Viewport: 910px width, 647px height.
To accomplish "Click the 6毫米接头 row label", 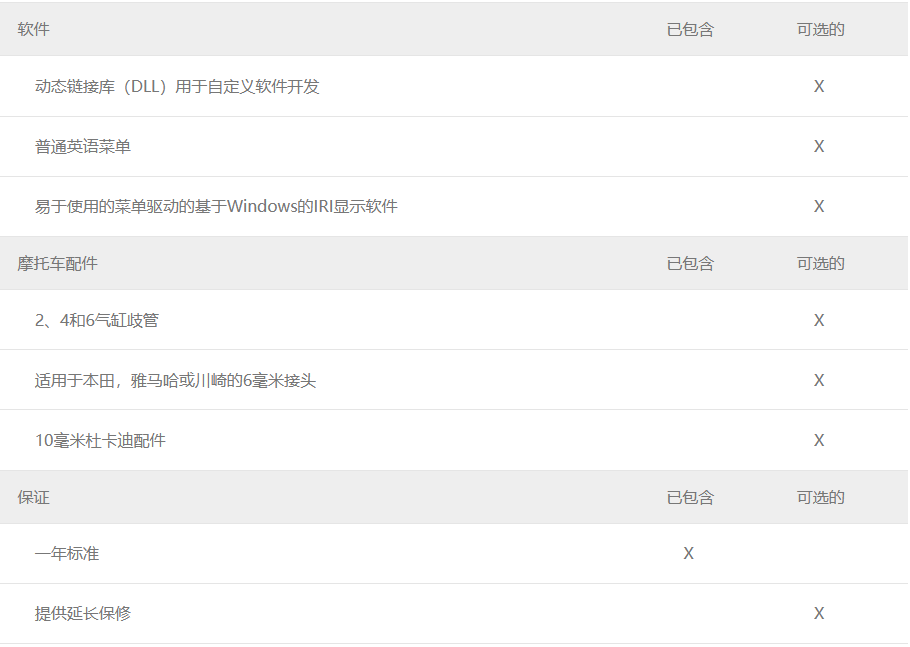I will point(175,381).
